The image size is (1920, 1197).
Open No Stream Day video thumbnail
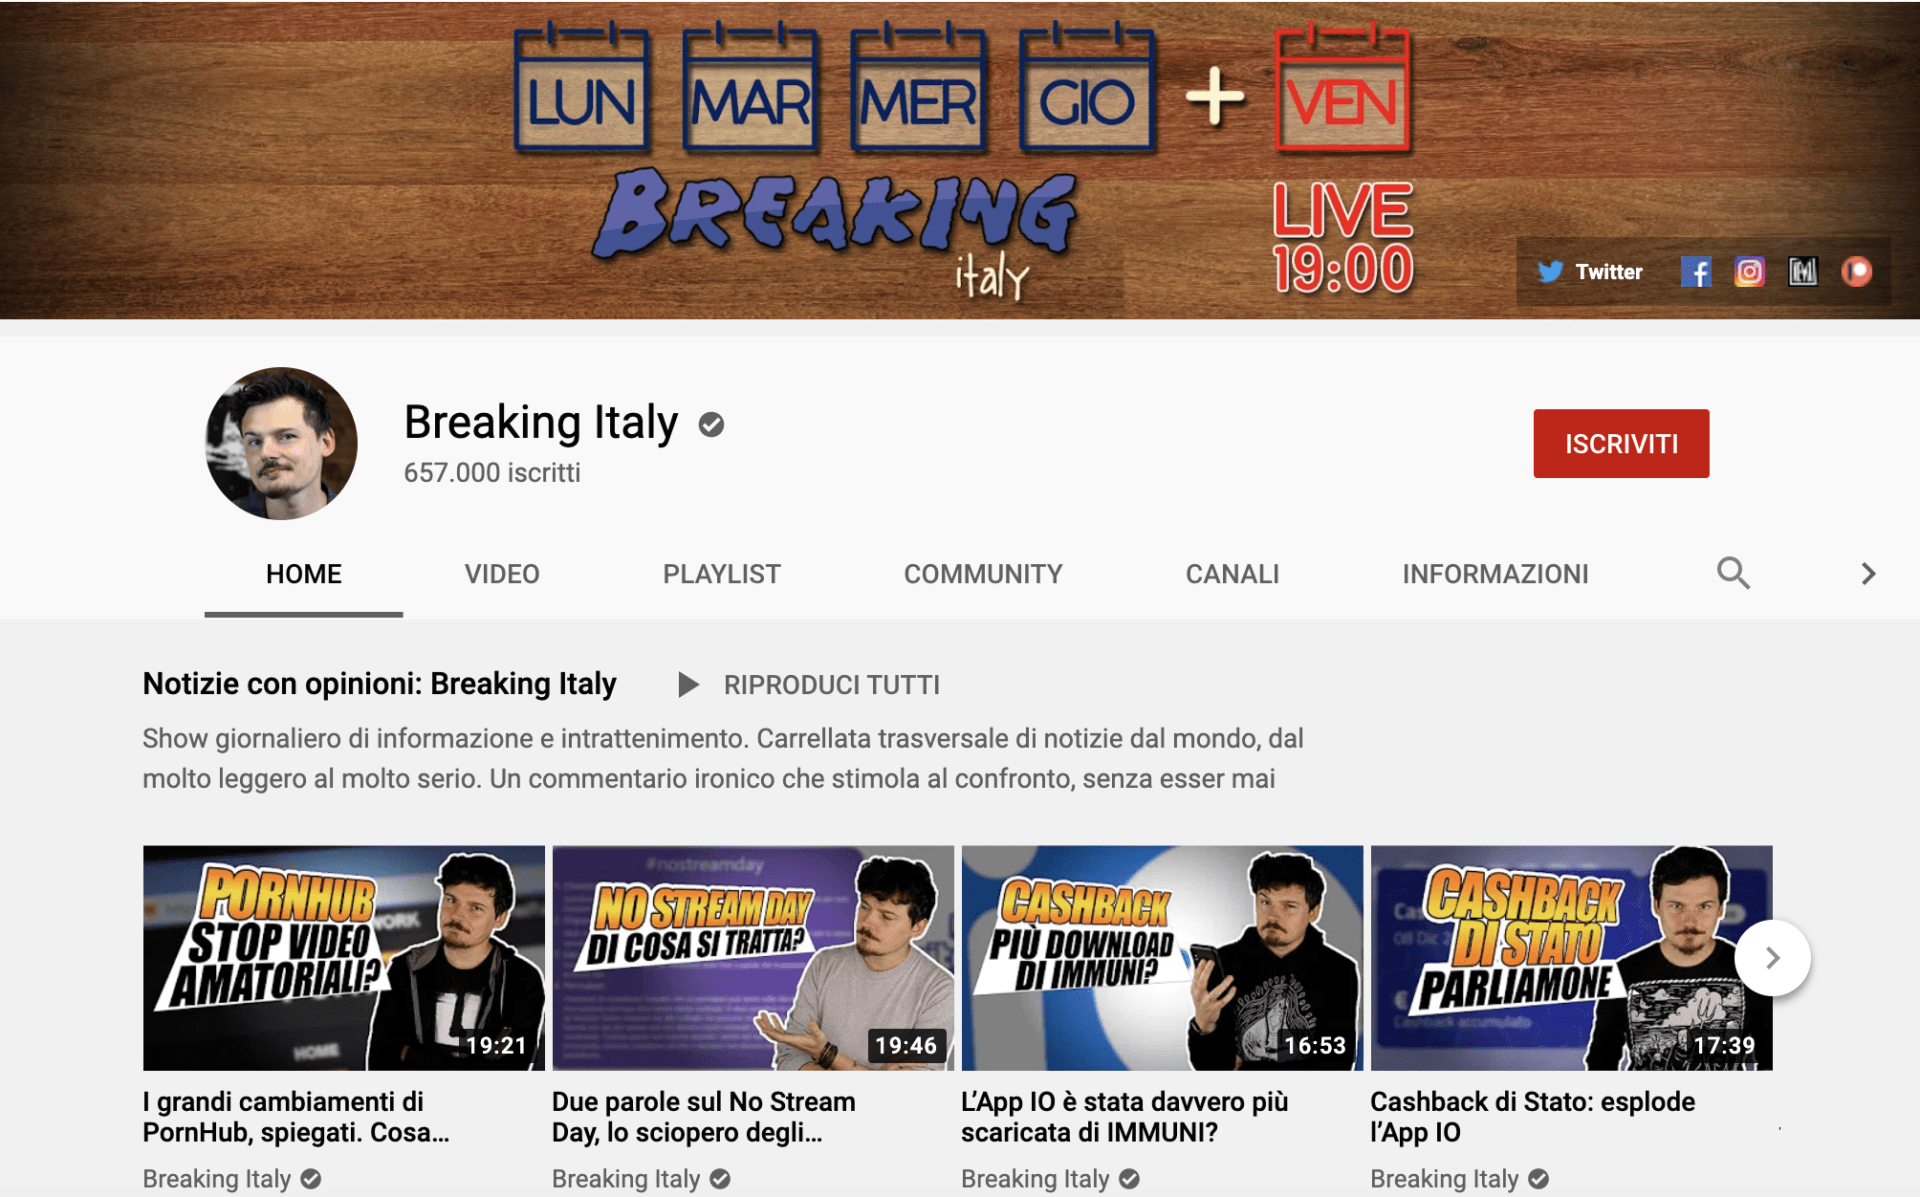coord(753,958)
